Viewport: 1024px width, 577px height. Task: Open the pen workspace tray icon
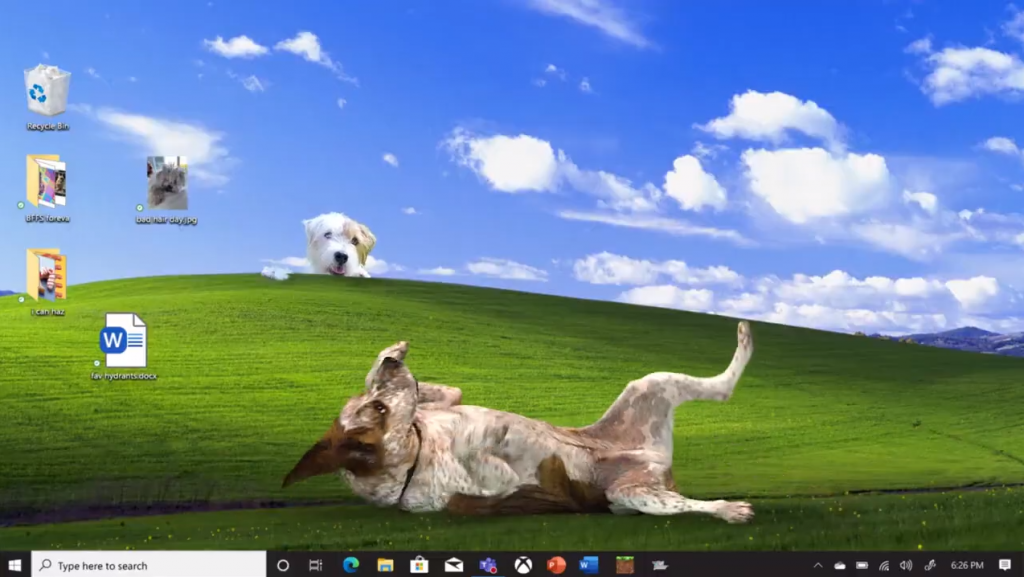pos(930,565)
